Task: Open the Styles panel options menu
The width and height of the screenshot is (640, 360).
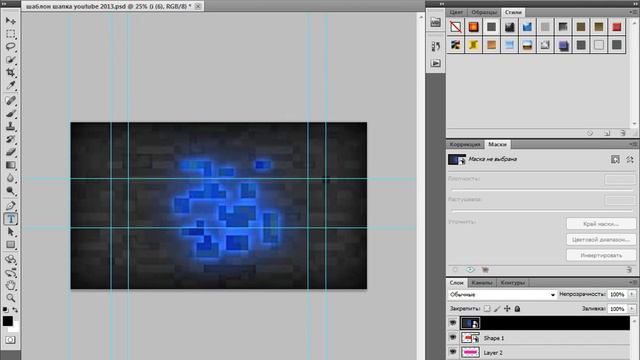Action: pyautogui.click(x=633, y=12)
